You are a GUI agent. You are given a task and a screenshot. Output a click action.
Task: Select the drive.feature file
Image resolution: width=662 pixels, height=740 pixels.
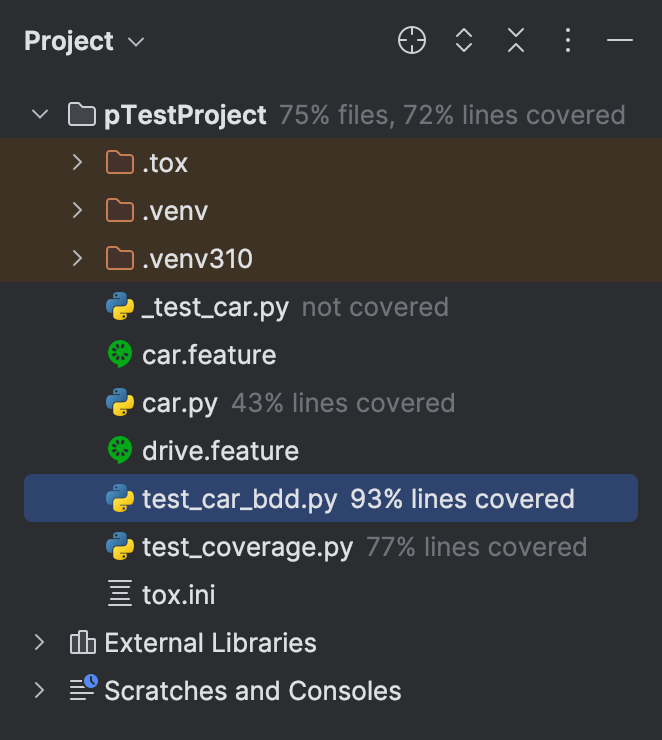220,451
